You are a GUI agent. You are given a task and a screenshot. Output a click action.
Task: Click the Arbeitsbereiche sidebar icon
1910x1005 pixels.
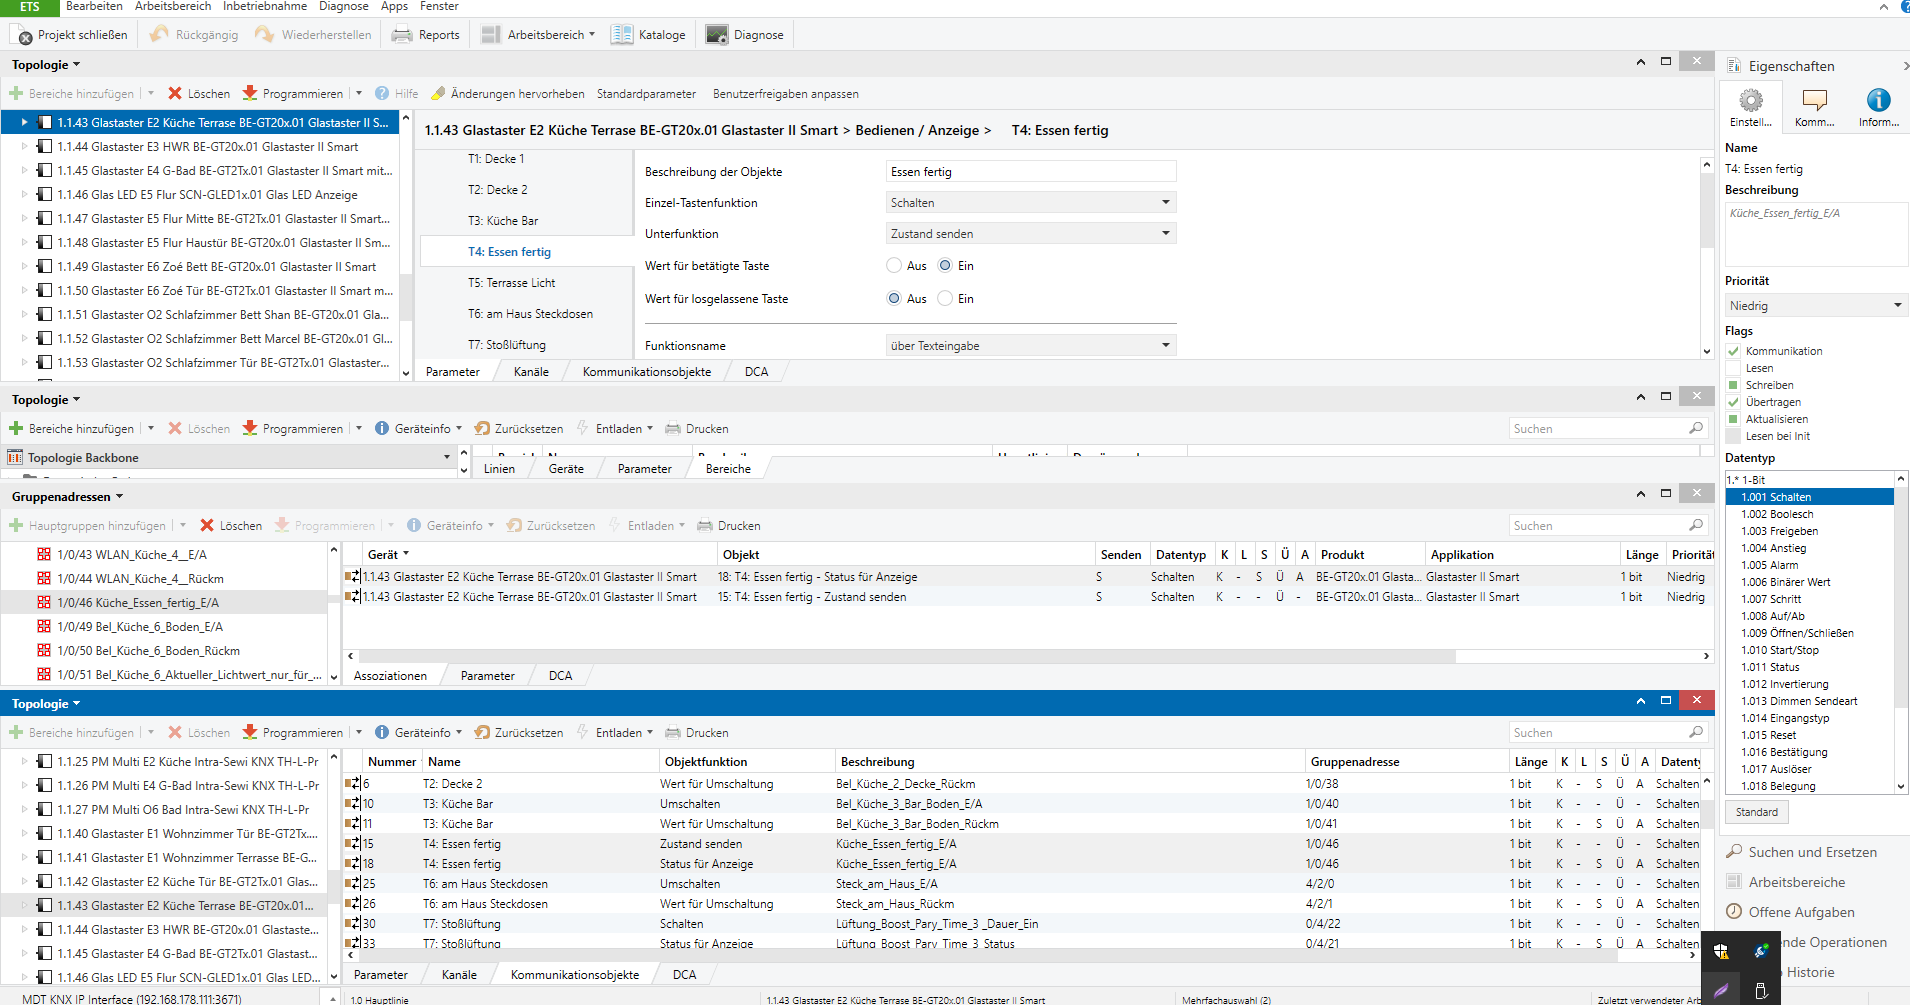click(1734, 882)
